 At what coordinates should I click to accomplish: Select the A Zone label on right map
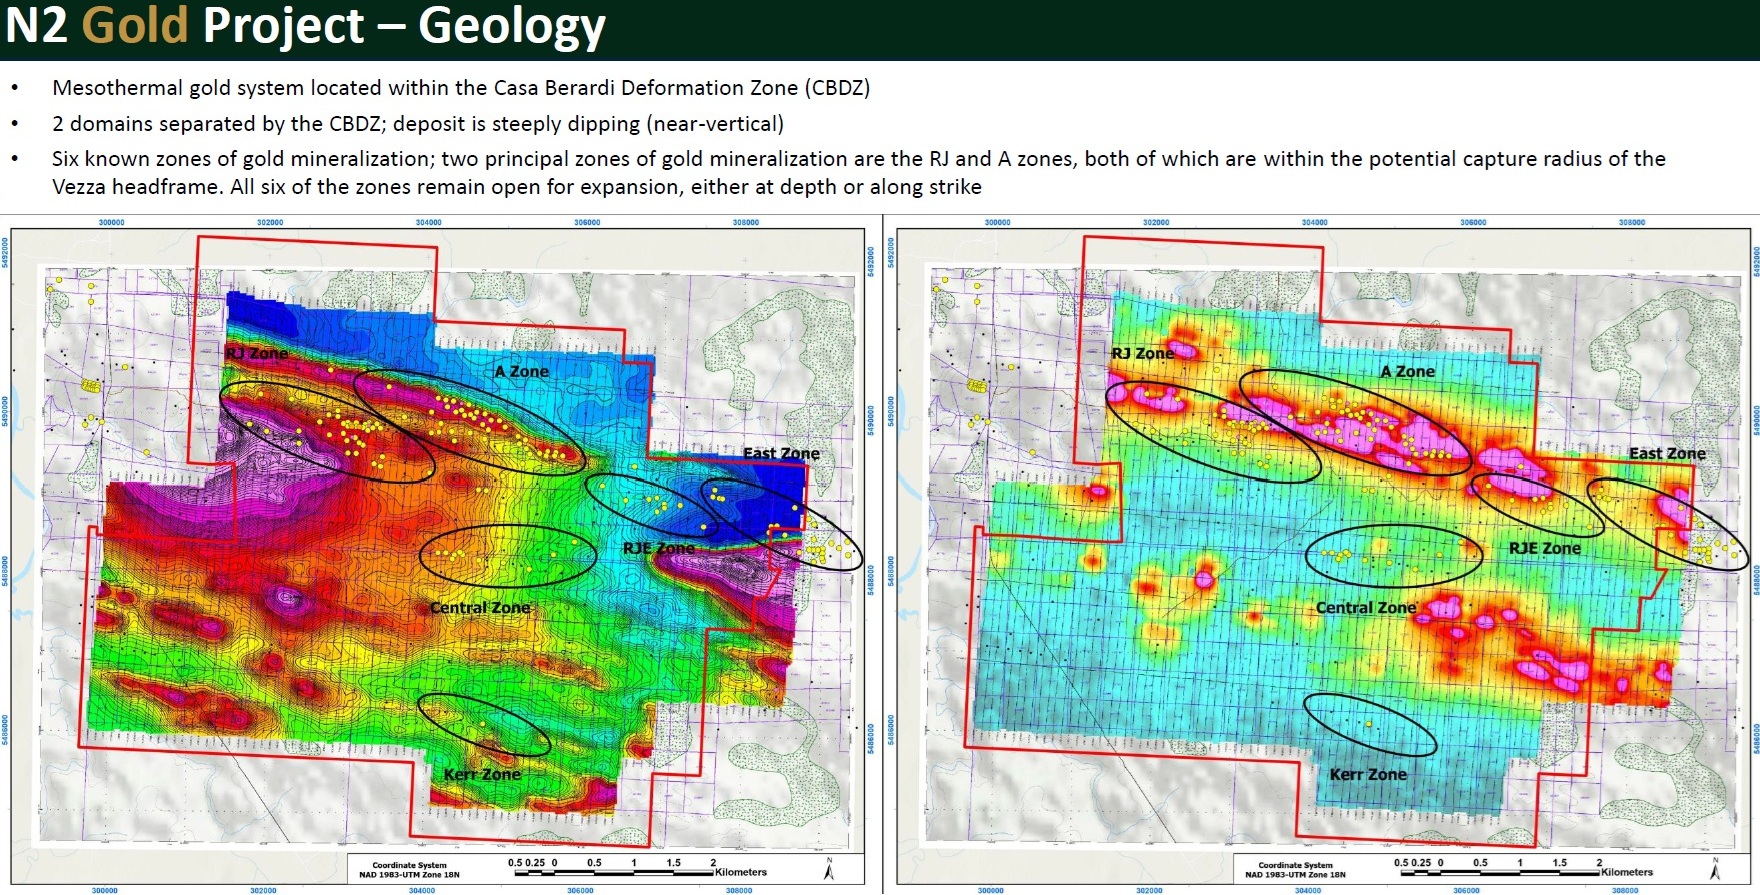[1407, 371]
